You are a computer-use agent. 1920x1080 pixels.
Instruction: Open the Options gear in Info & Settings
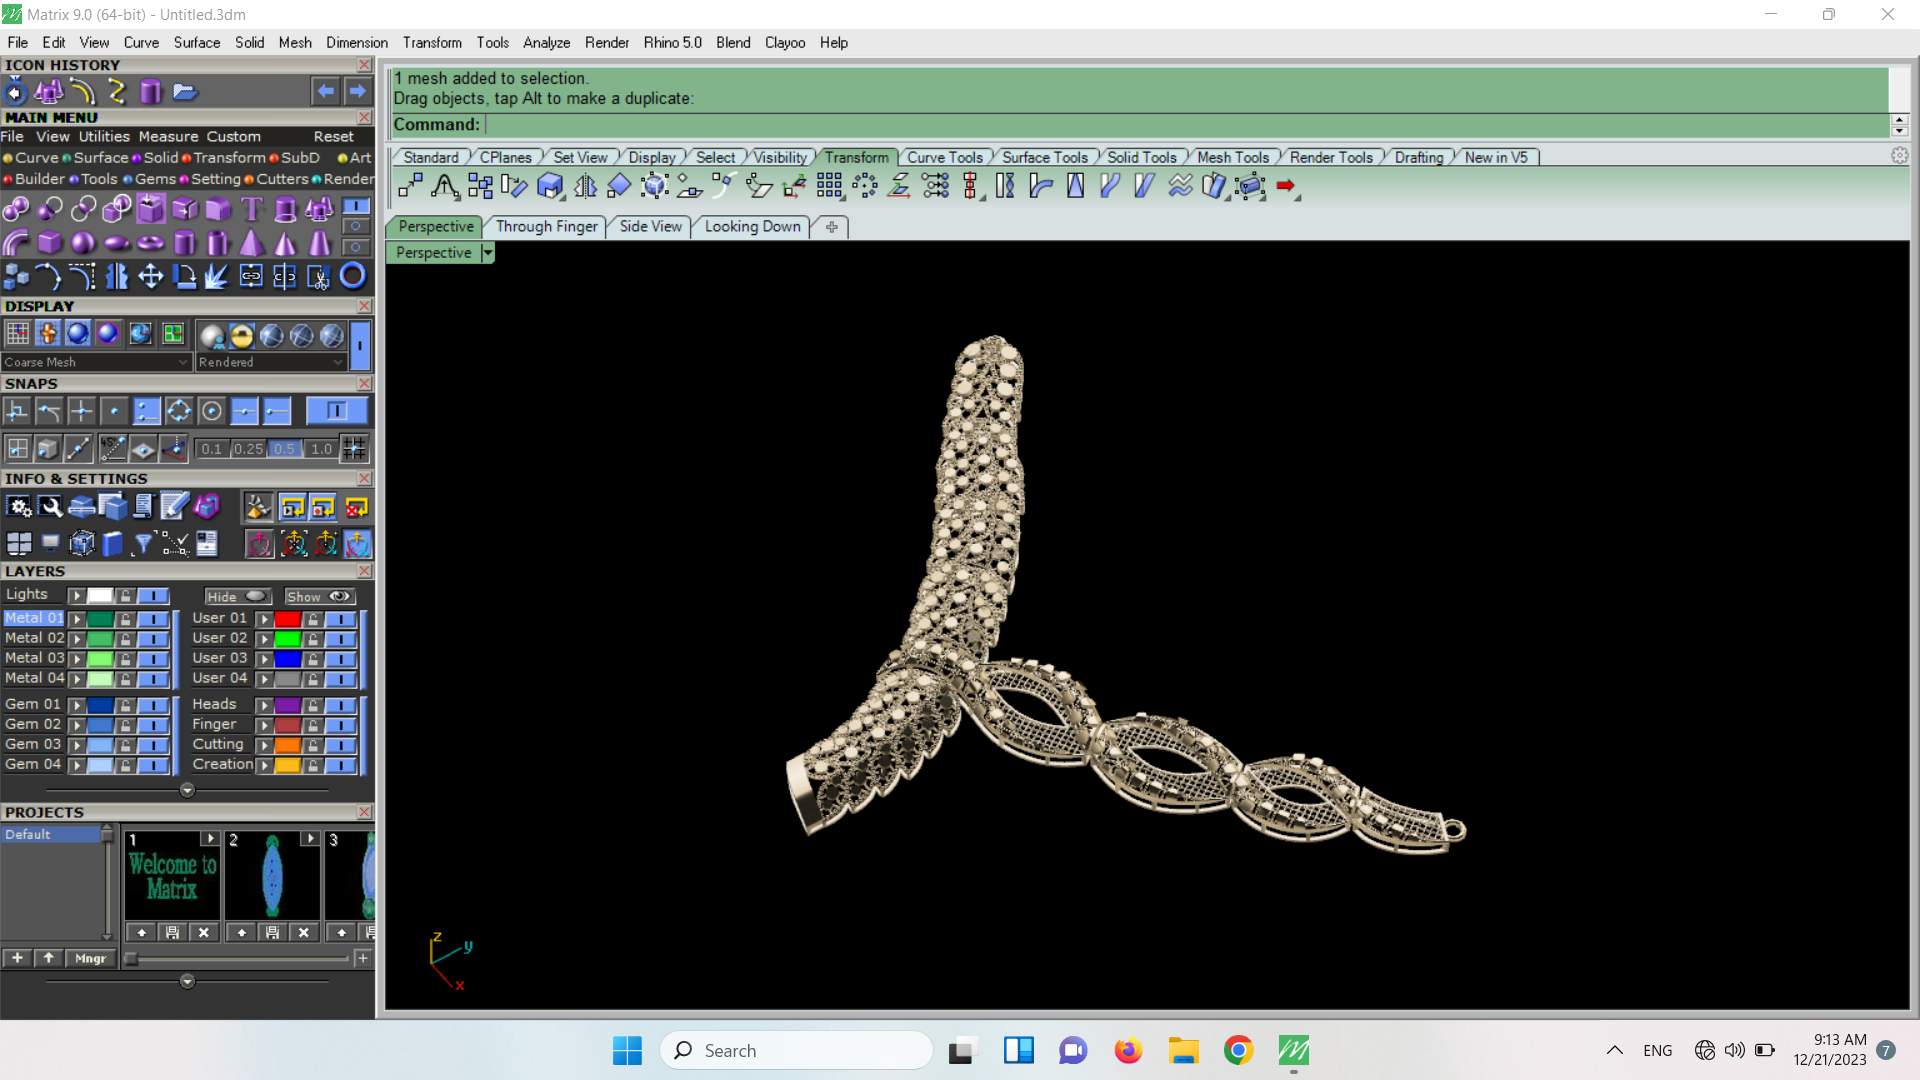pyautogui.click(x=18, y=507)
